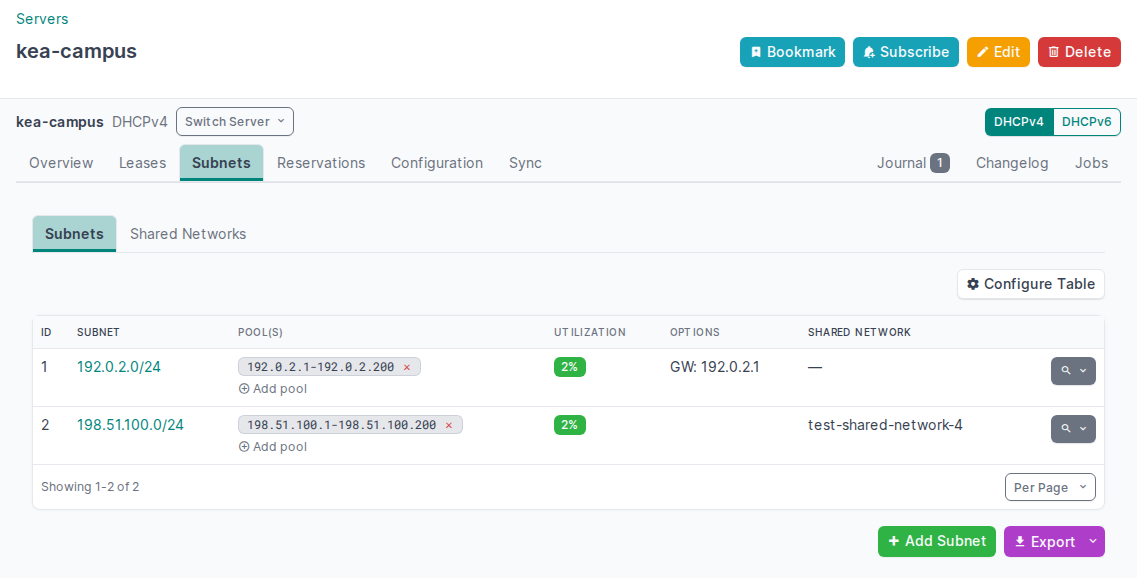Open Configure Table settings

point(1030,284)
